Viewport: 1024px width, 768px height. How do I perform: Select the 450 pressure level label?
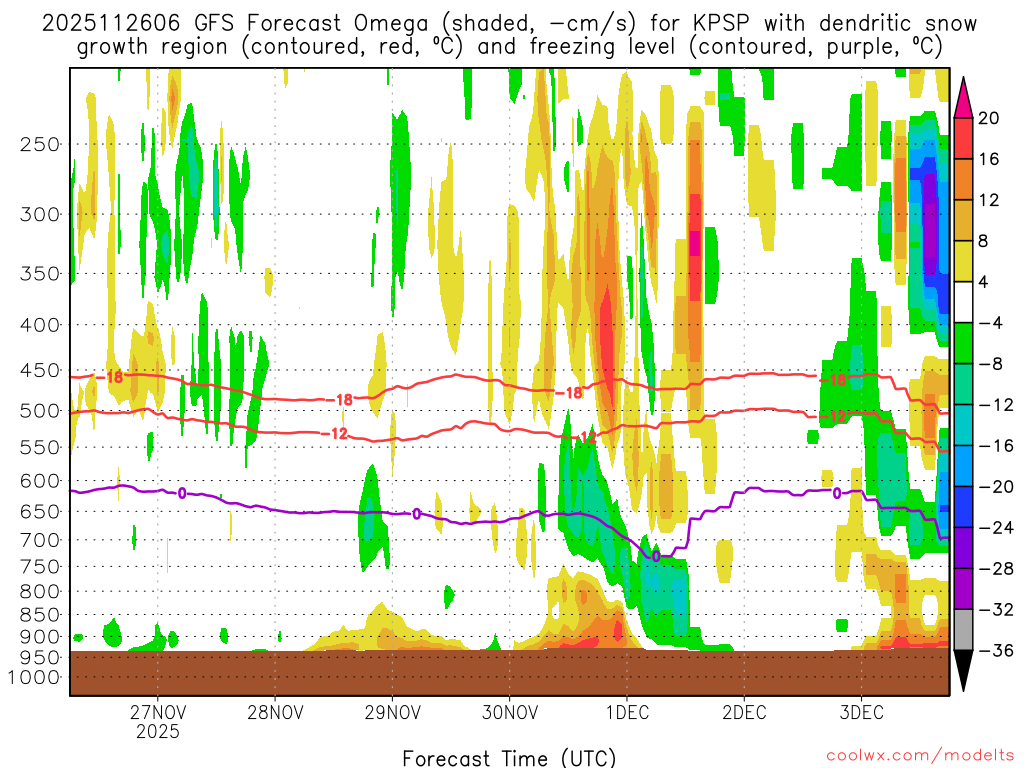click(x=40, y=370)
